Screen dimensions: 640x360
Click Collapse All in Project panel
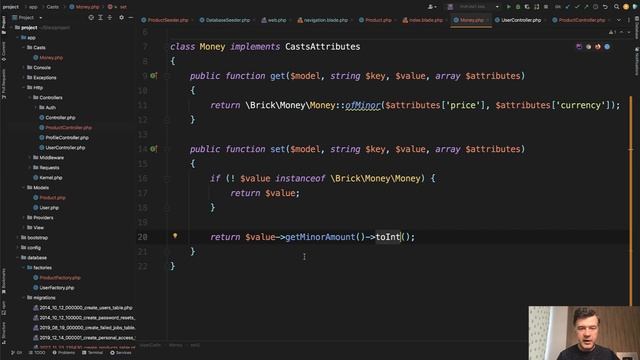point(110,18)
